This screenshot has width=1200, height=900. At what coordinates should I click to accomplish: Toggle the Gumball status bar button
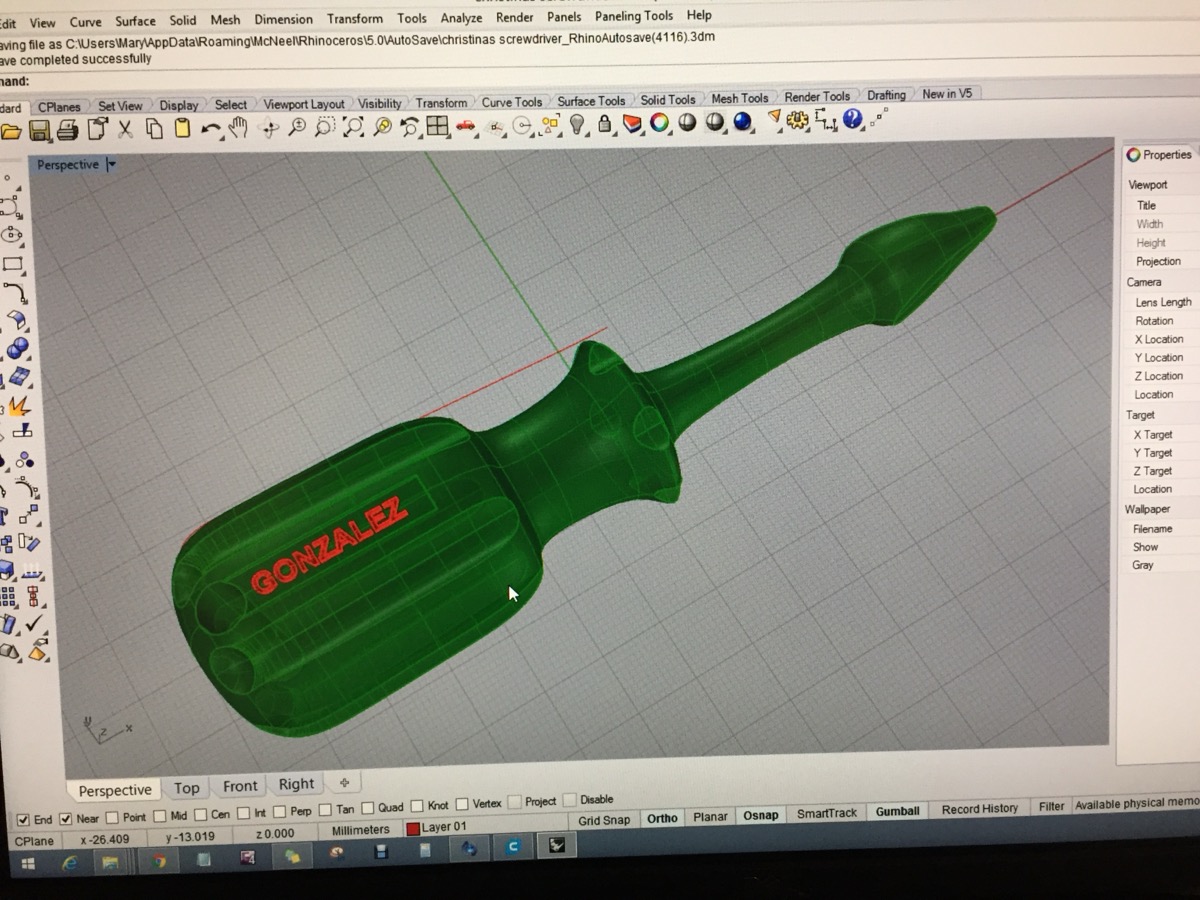(897, 811)
